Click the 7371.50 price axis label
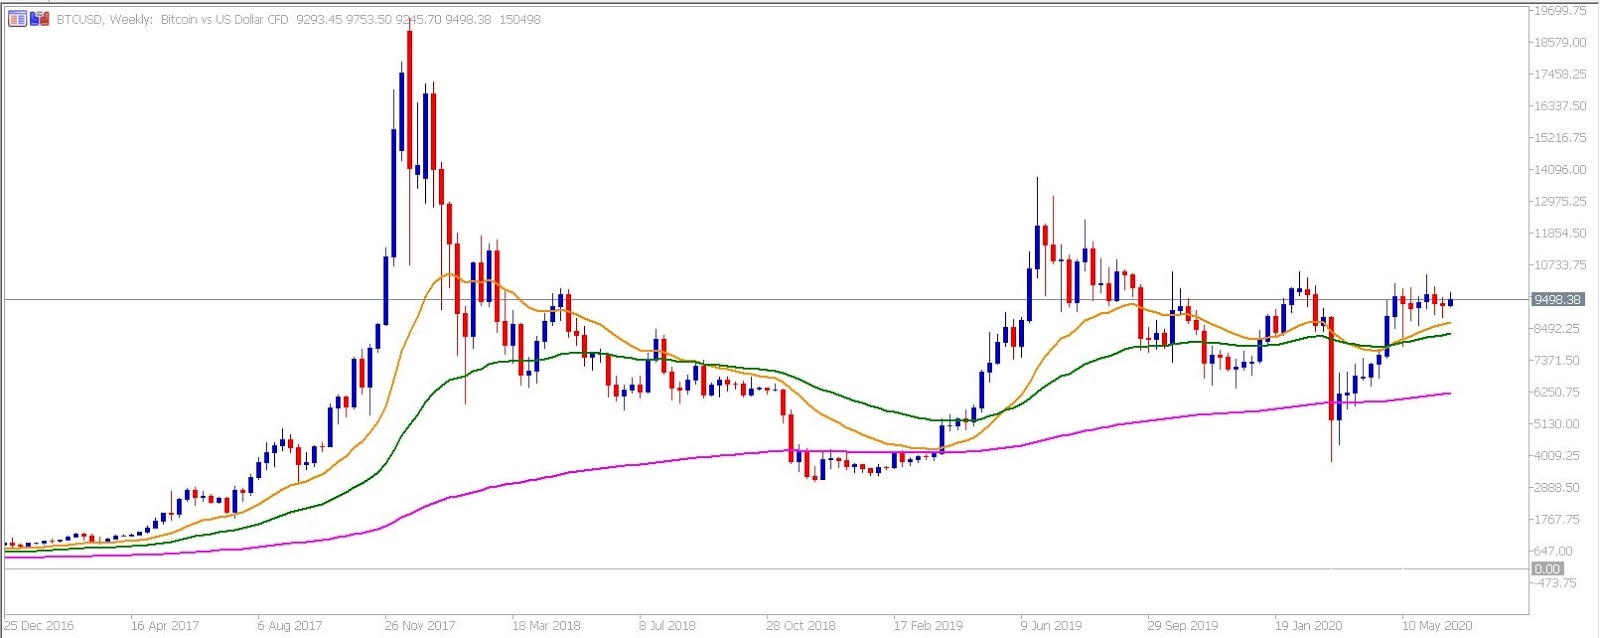This screenshot has width=1600, height=638. tap(1559, 360)
